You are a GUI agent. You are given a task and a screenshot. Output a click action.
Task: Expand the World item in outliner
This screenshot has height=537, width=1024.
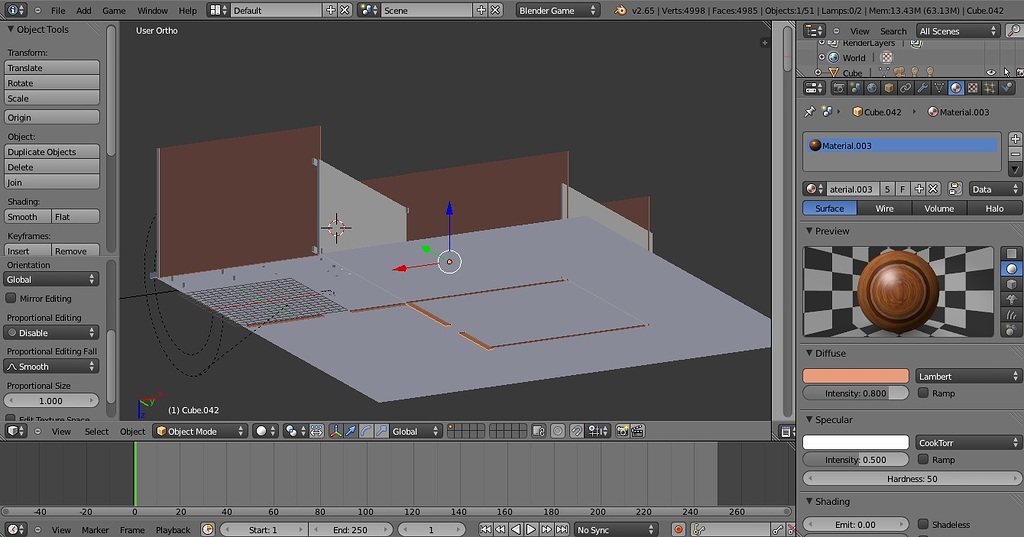coord(822,57)
